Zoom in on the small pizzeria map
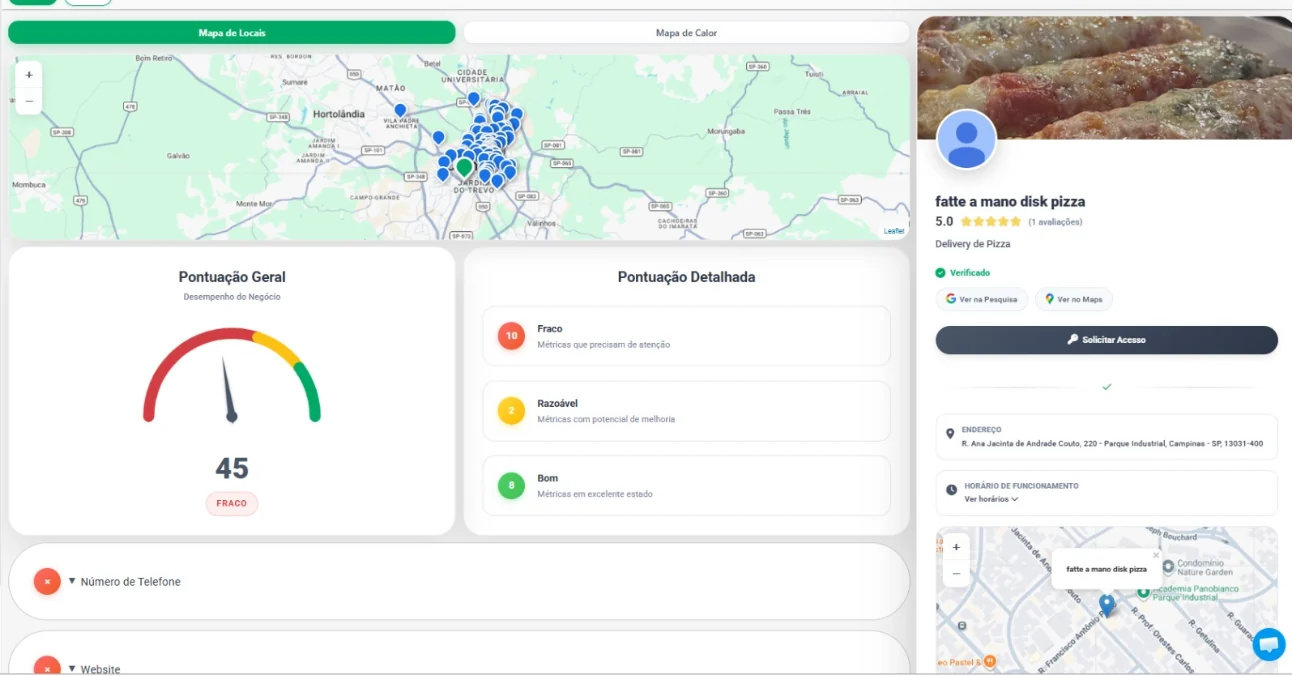1294x676 pixels. 956,547
